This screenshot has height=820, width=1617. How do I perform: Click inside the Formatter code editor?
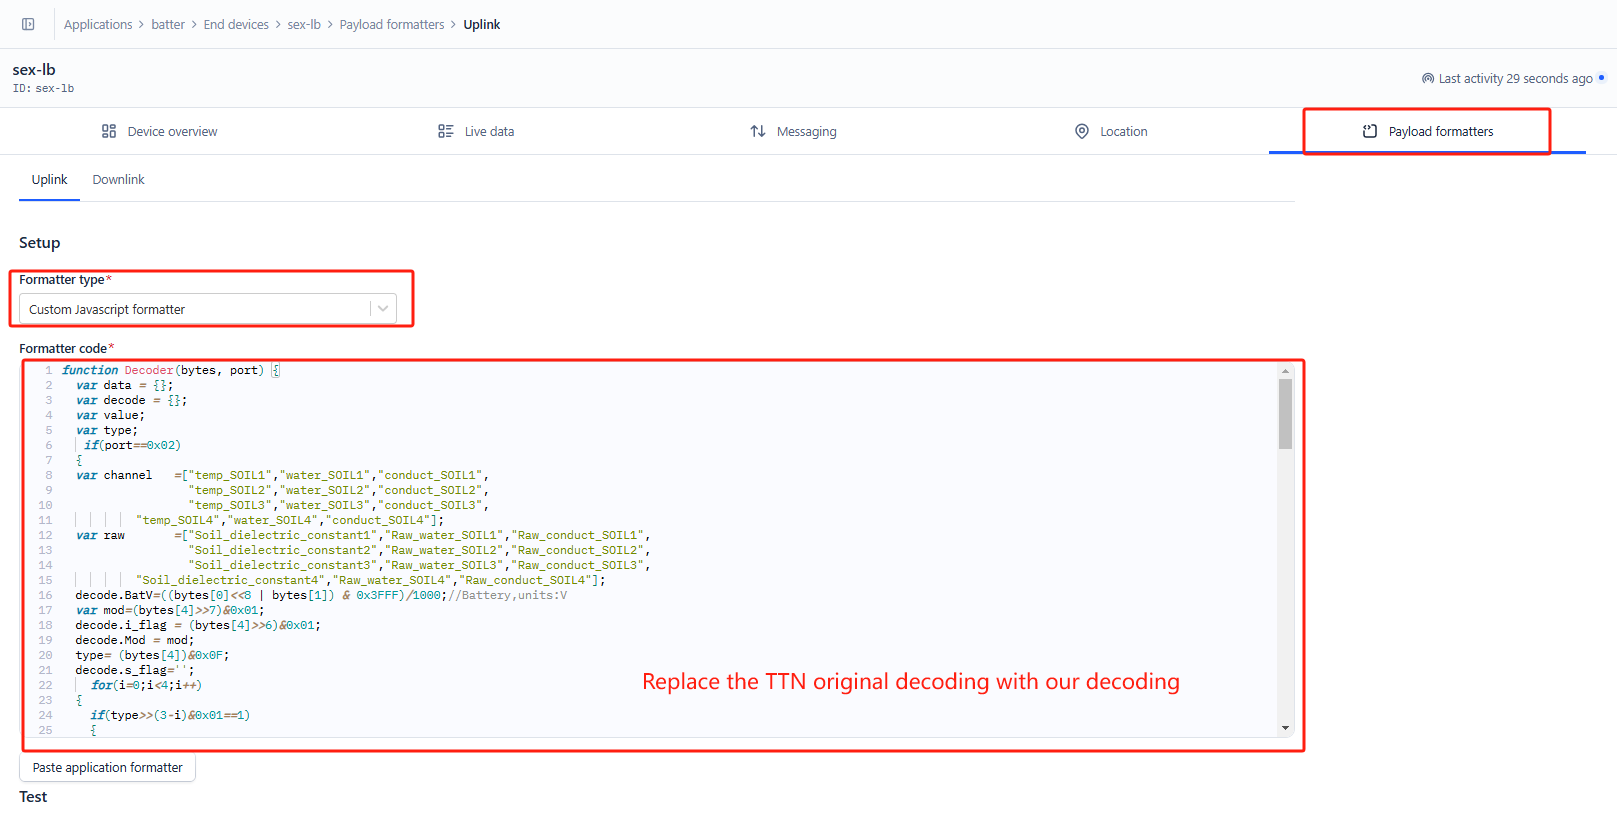[660, 552]
